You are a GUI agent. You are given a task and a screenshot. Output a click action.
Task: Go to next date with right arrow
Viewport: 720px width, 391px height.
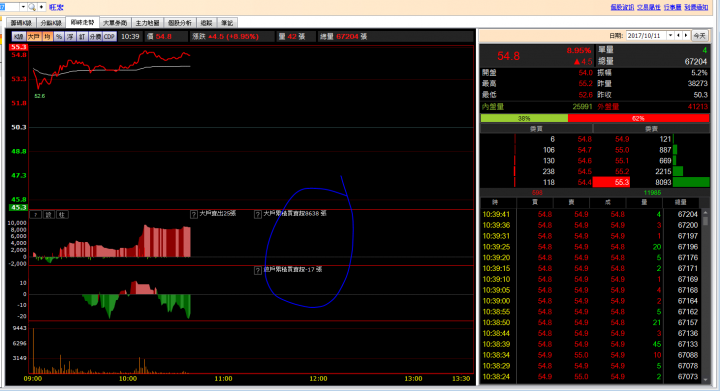(x=686, y=35)
